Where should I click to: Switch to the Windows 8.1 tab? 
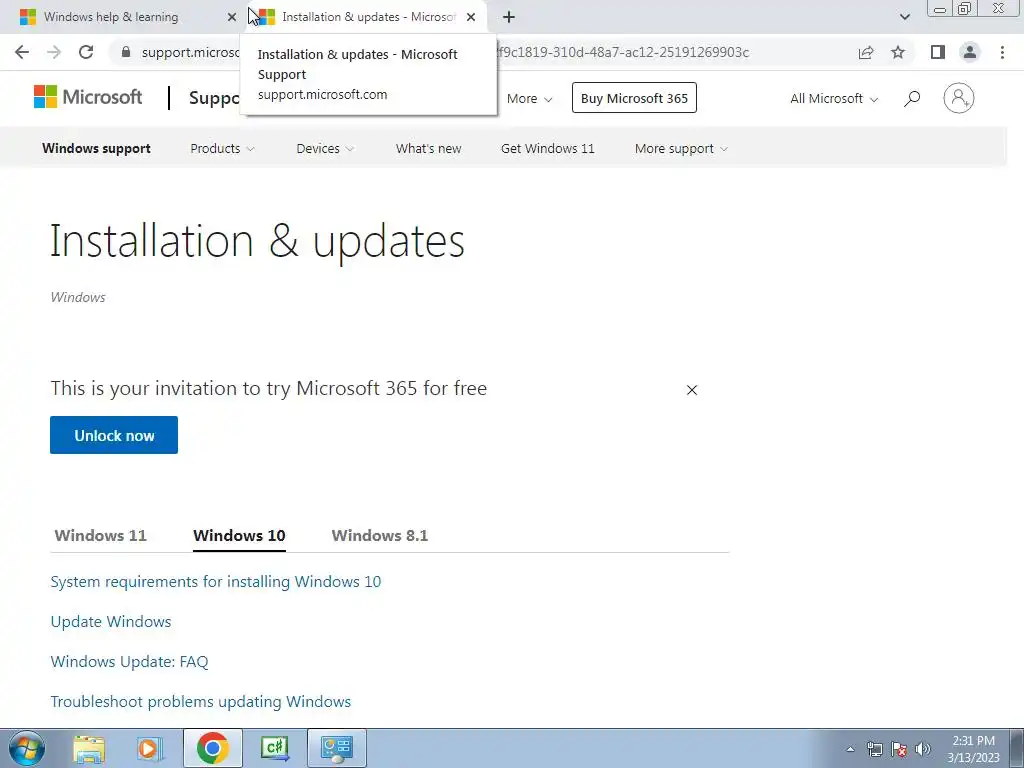pos(379,536)
